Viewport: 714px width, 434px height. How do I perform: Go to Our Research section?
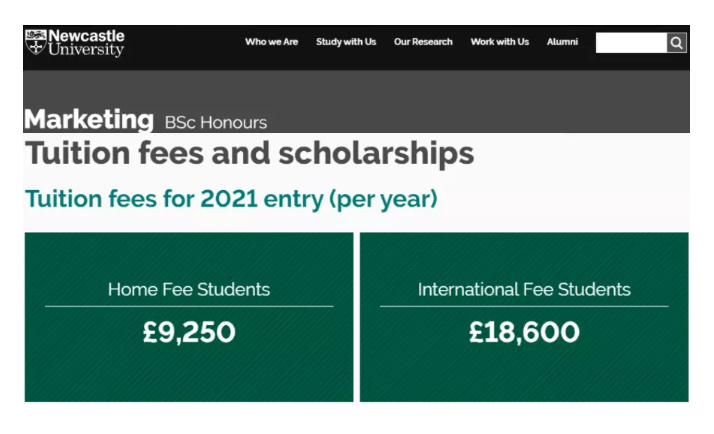click(x=423, y=42)
